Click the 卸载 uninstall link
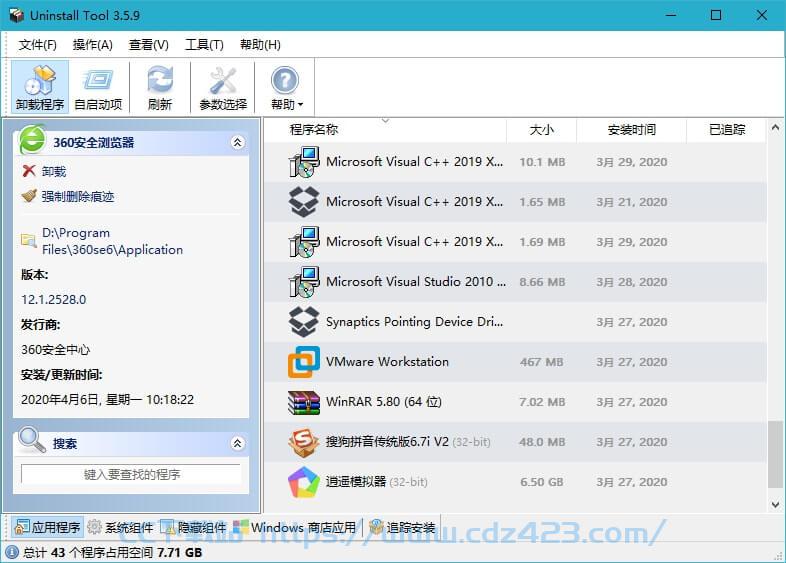Viewport: 786px width, 563px height. (54, 171)
